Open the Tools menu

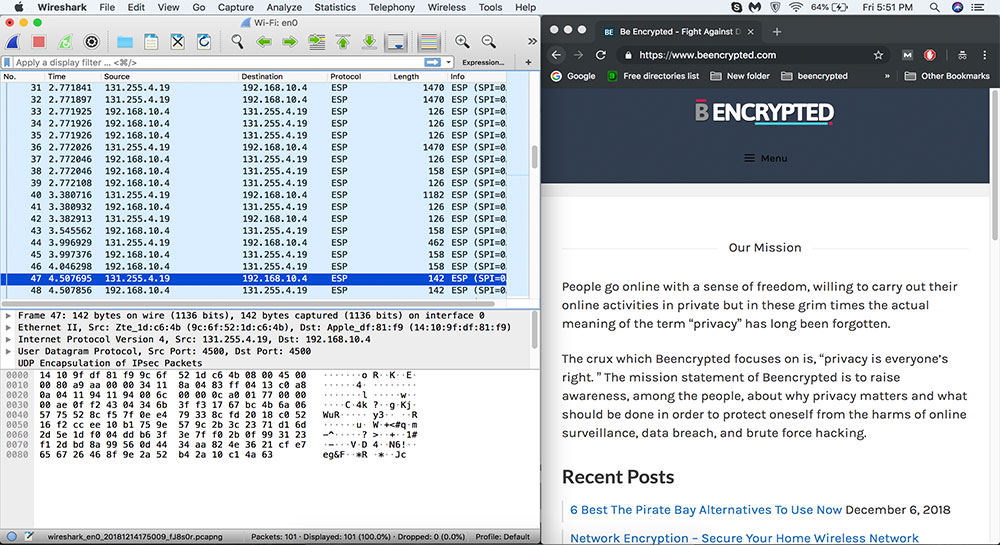click(490, 8)
